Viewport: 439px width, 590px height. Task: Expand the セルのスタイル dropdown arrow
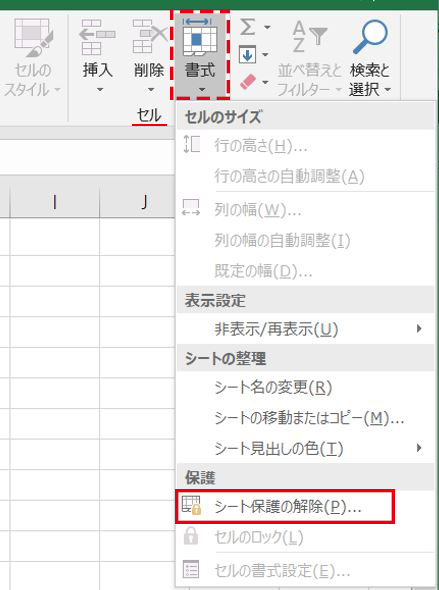[57, 90]
